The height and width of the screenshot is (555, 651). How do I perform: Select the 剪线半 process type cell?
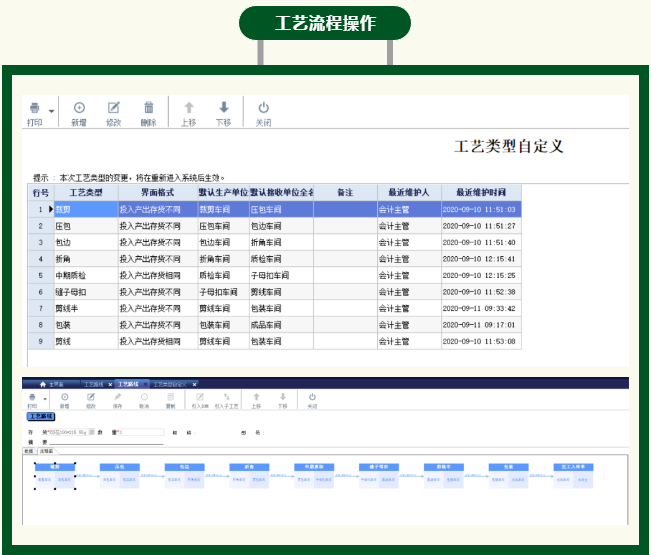(86, 308)
